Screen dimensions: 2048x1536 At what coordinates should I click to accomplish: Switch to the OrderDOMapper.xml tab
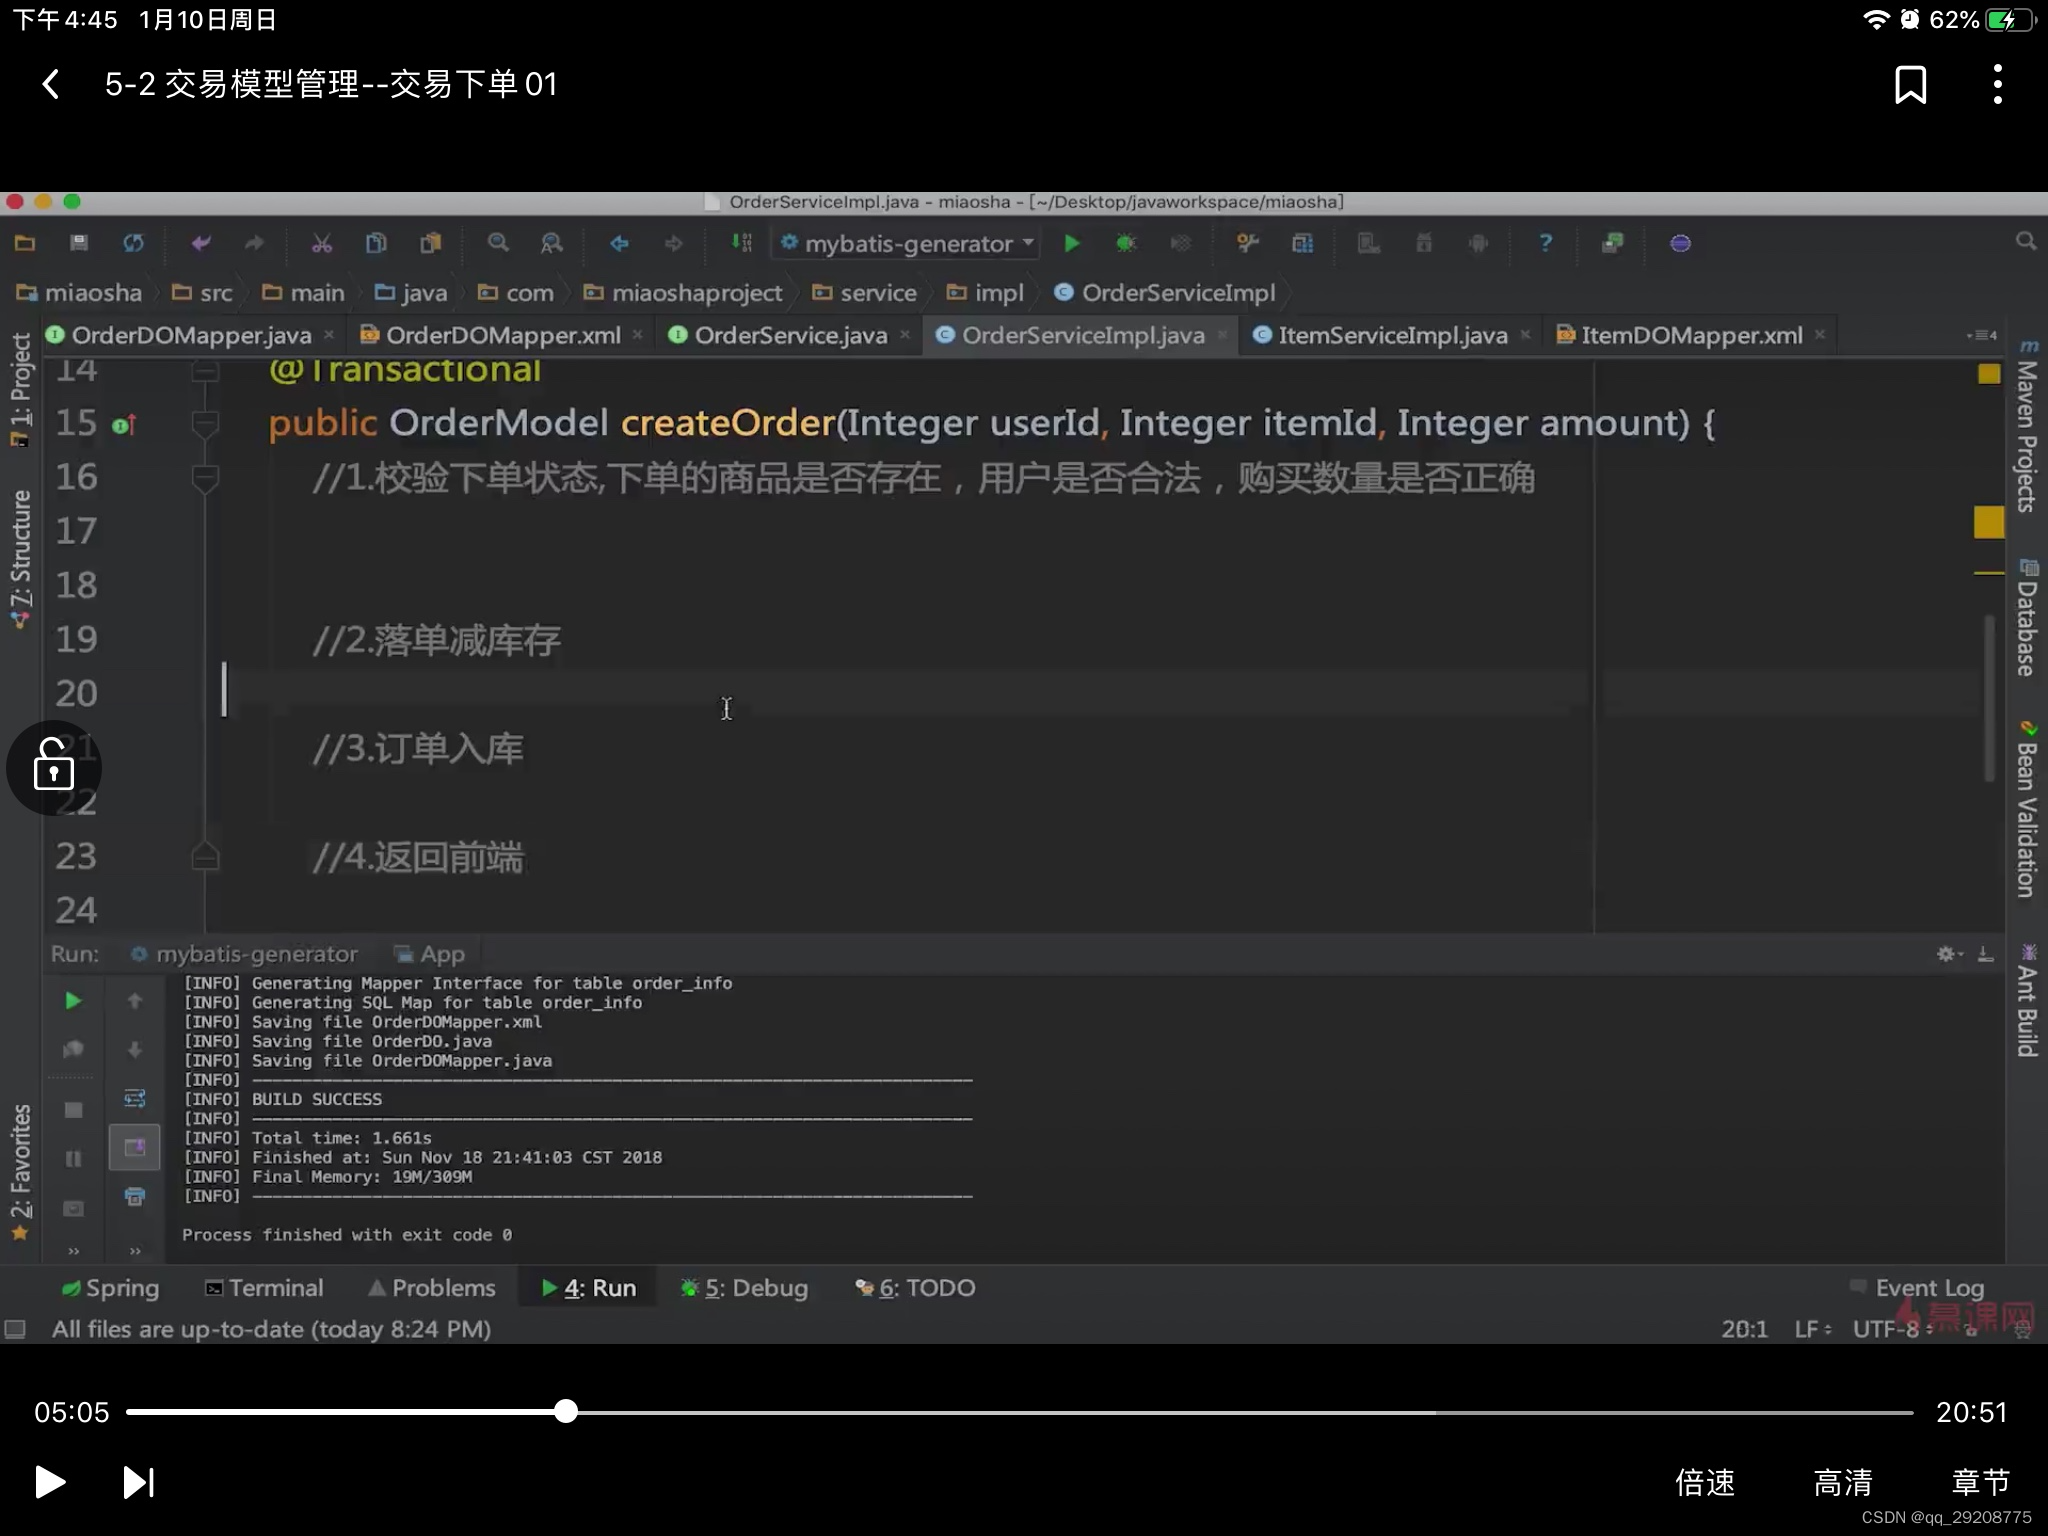click(502, 335)
